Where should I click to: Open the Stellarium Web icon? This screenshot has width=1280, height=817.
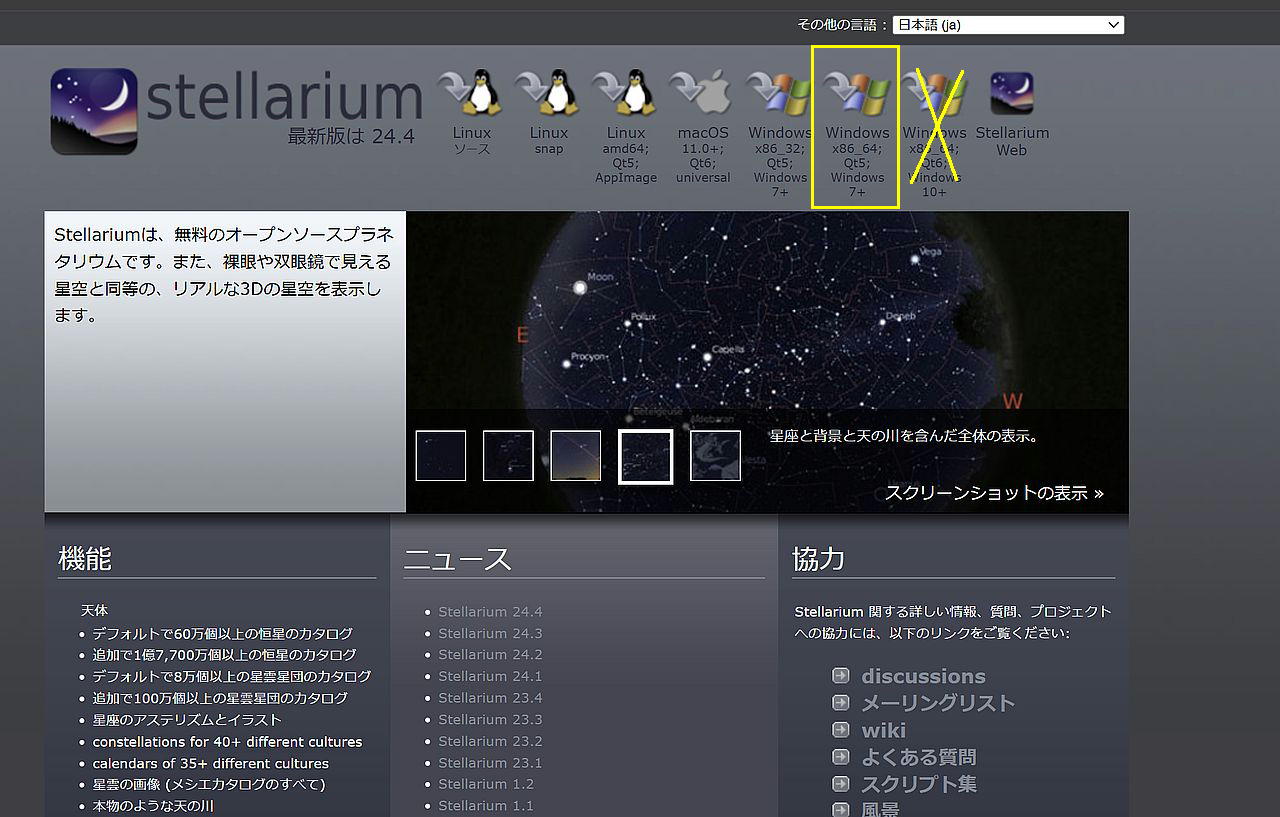pos(1012,95)
